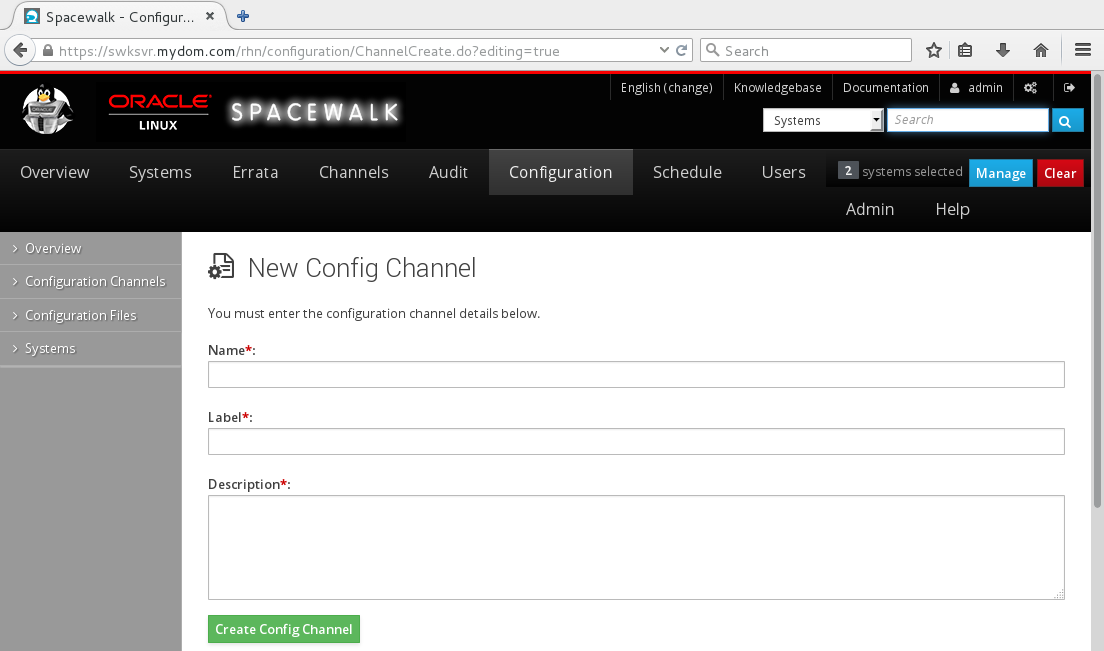Open preferences gears icon in header
The height and width of the screenshot is (651, 1104).
[1030, 88]
